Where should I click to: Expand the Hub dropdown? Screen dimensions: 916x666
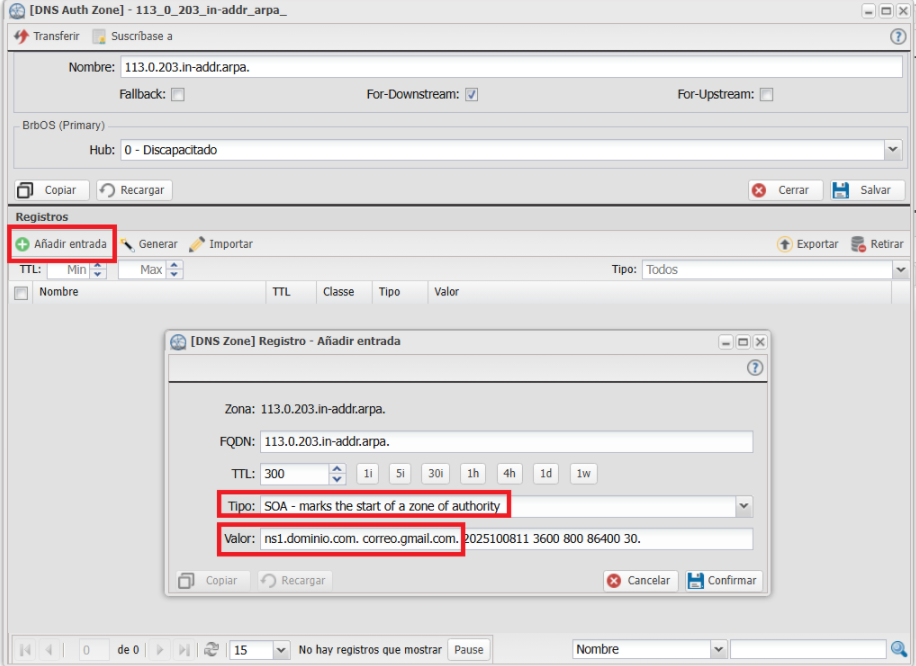click(x=893, y=150)
